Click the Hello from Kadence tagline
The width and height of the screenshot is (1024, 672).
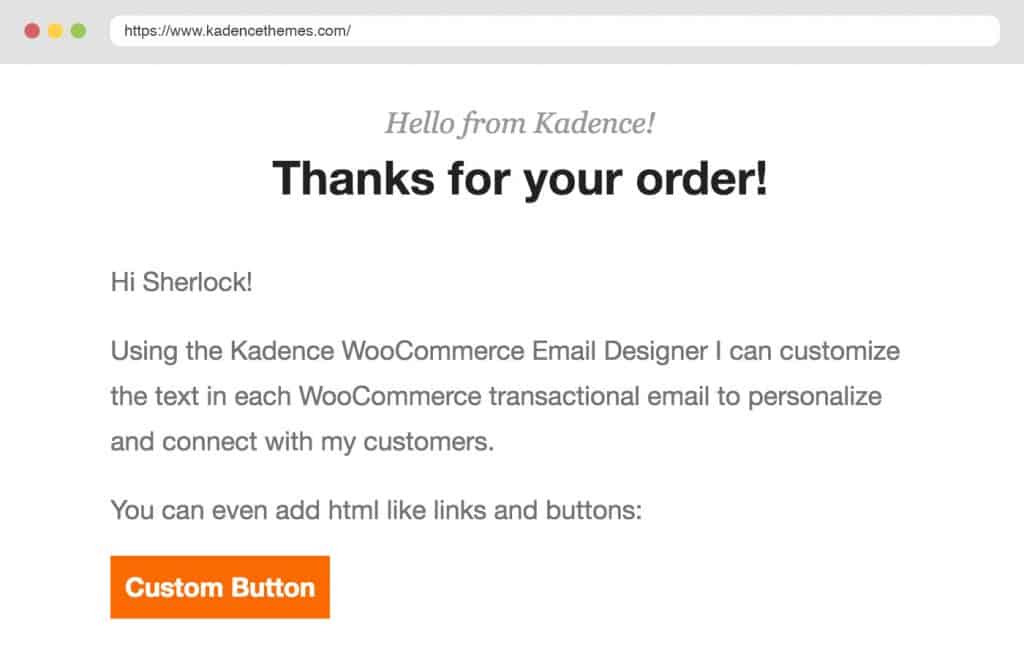[520, 123]
